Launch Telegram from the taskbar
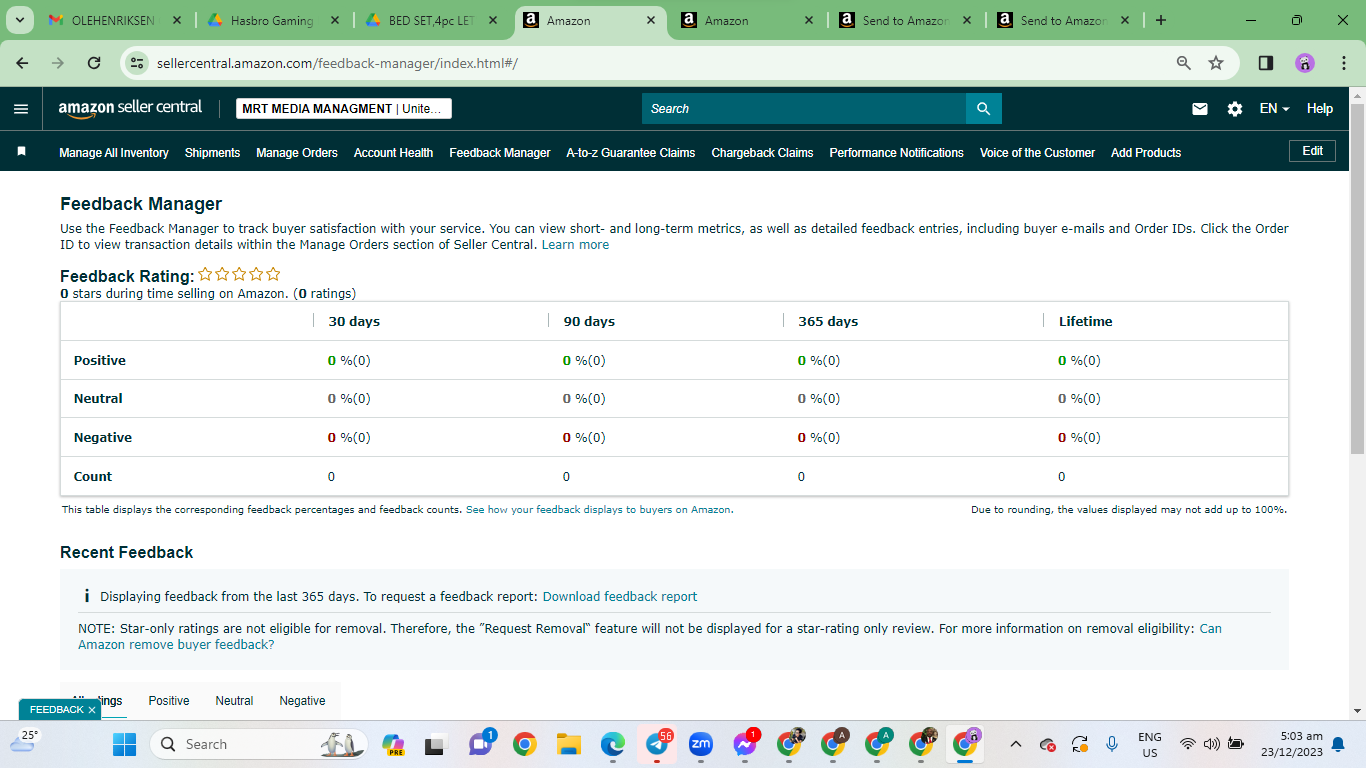1366x768 pixels. pyautogui.click(x=657, y=744)
